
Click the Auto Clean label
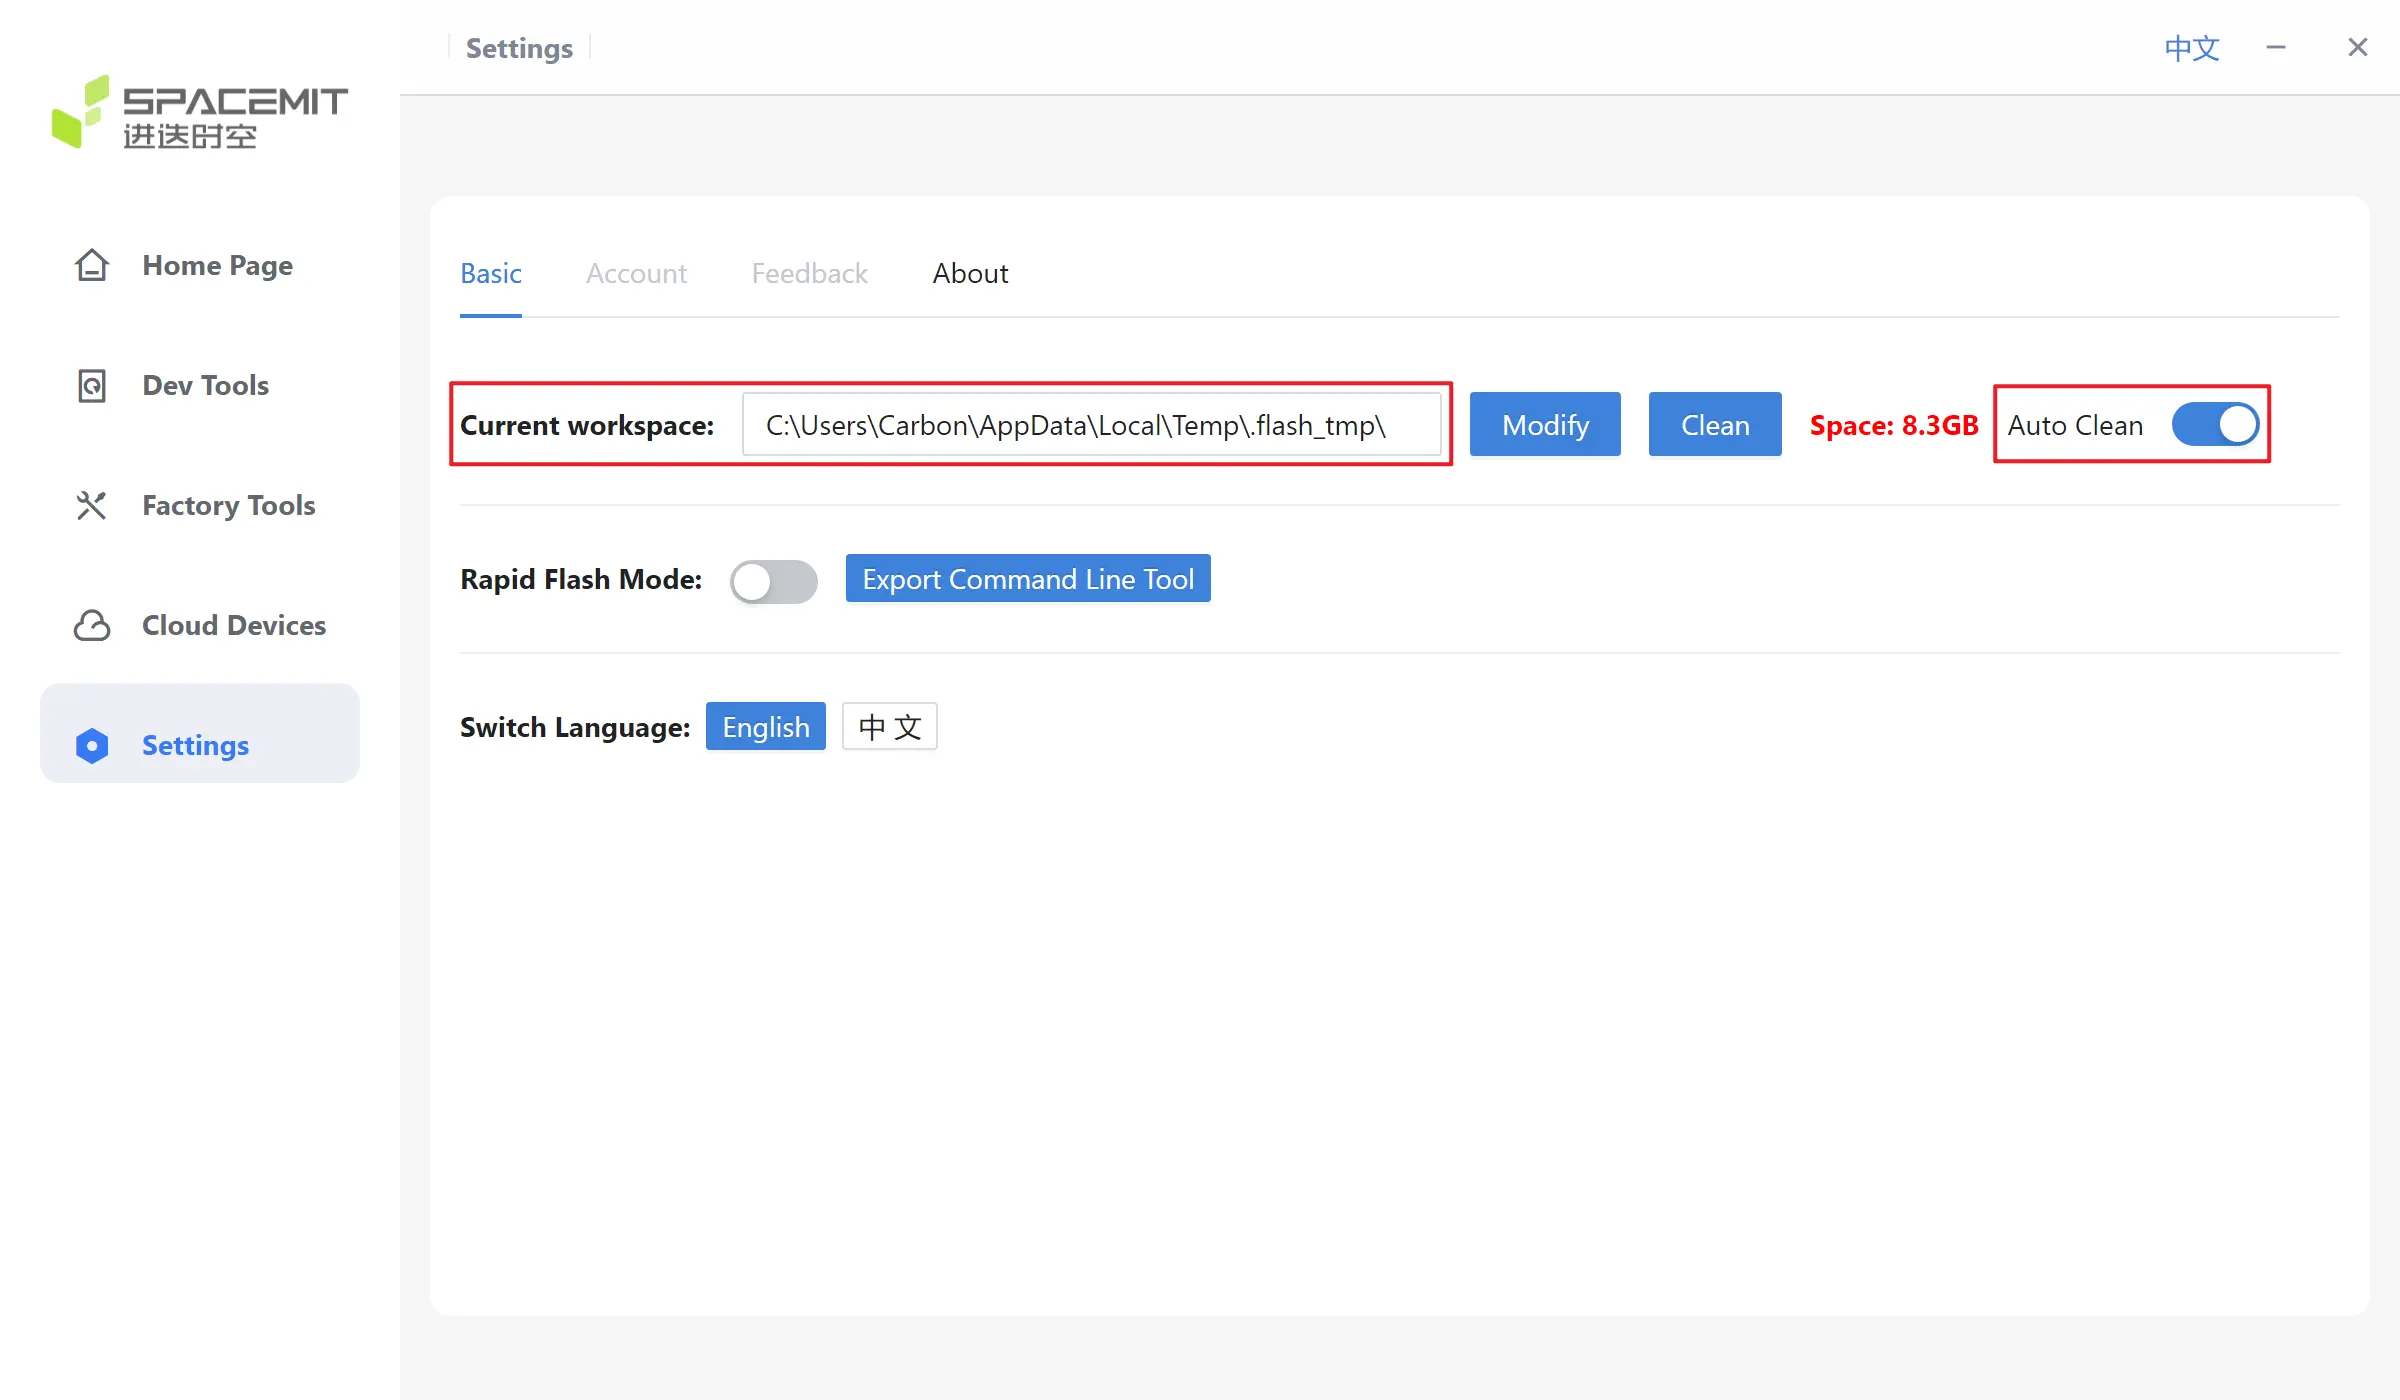pyautogui.click(x=2075, y=425)
